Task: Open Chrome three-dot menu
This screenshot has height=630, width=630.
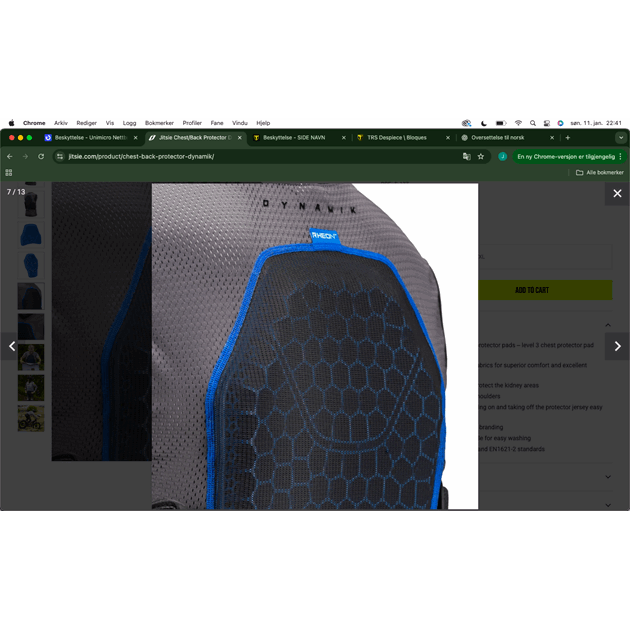Action: pyautogui.click(x=620, y=156)
